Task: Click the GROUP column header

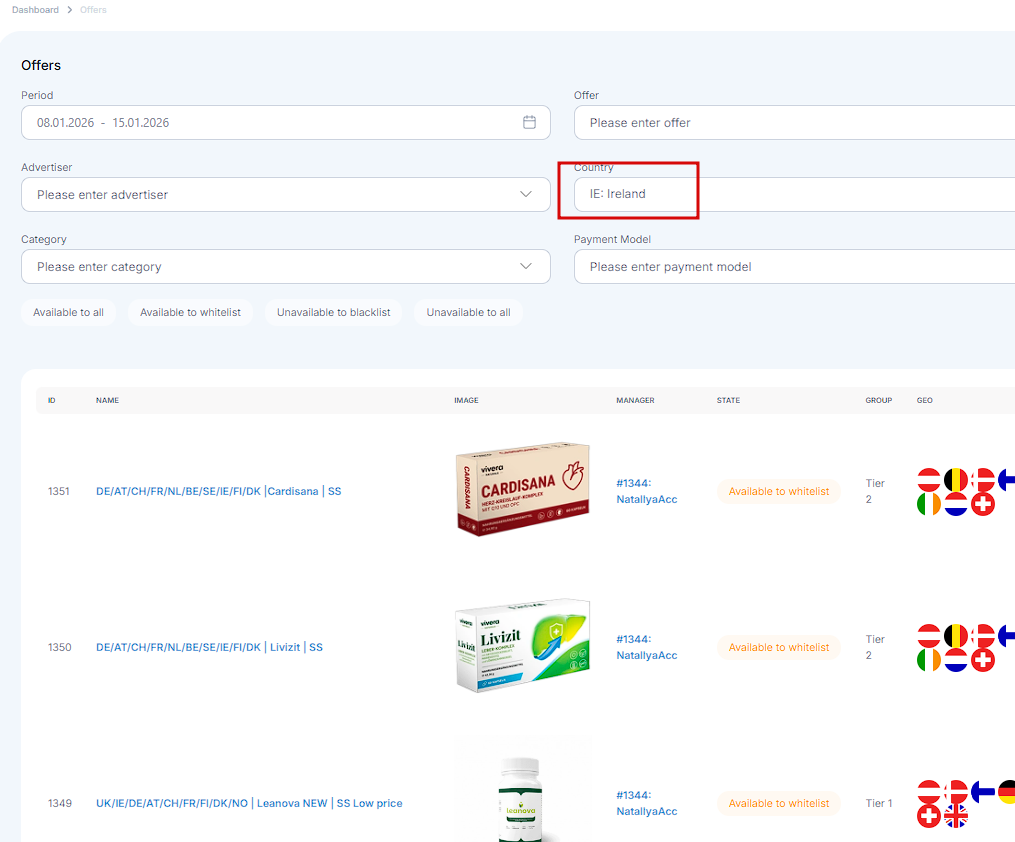Action: 878,401
